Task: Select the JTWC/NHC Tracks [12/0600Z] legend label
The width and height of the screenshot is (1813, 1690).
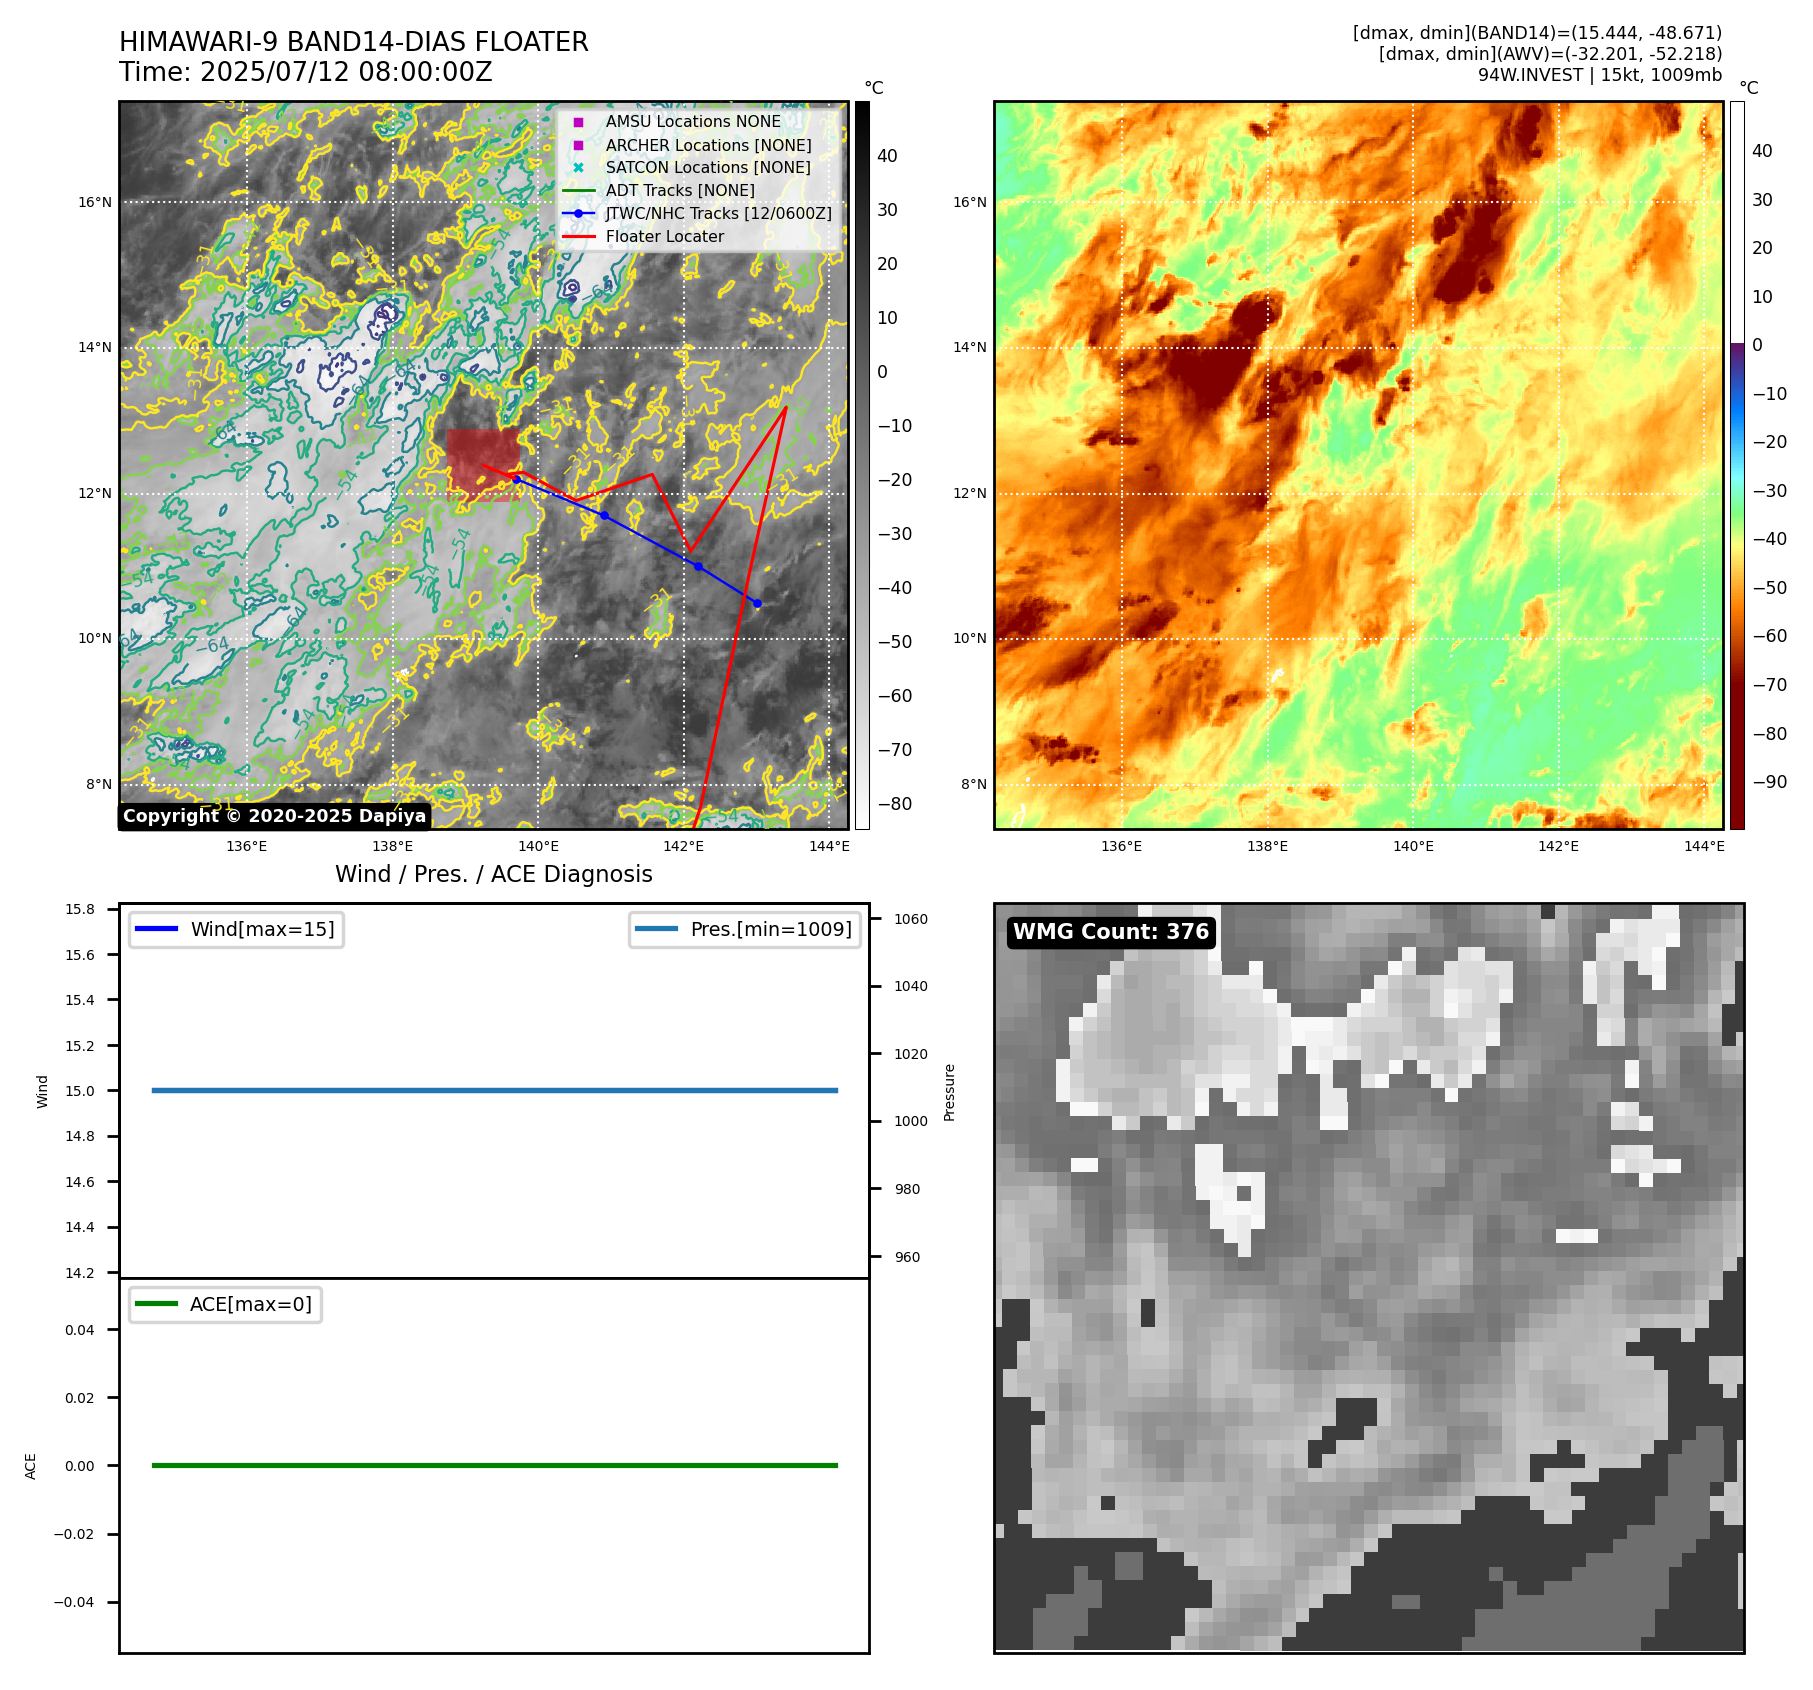Action: pos(719,214)
